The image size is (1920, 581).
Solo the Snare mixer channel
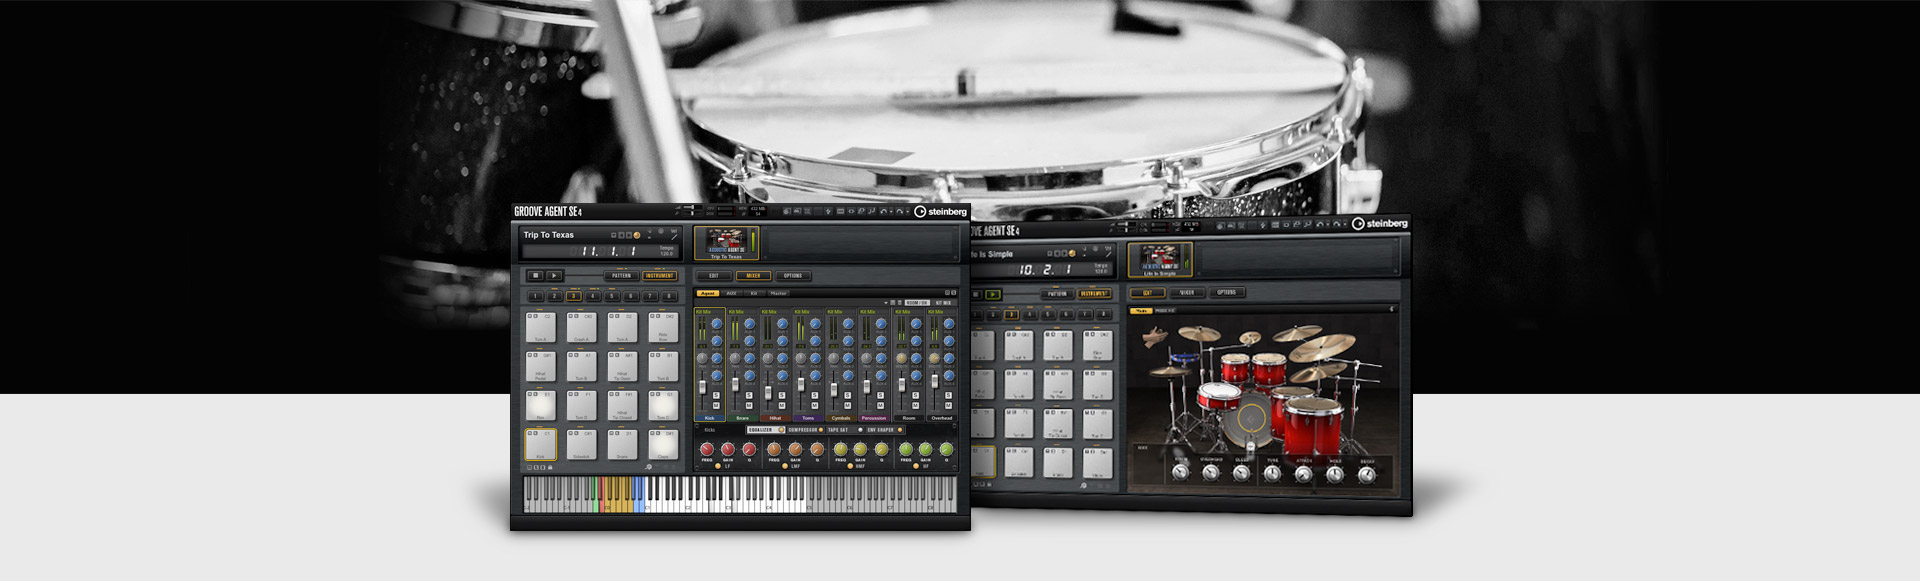tap(749, 395)
